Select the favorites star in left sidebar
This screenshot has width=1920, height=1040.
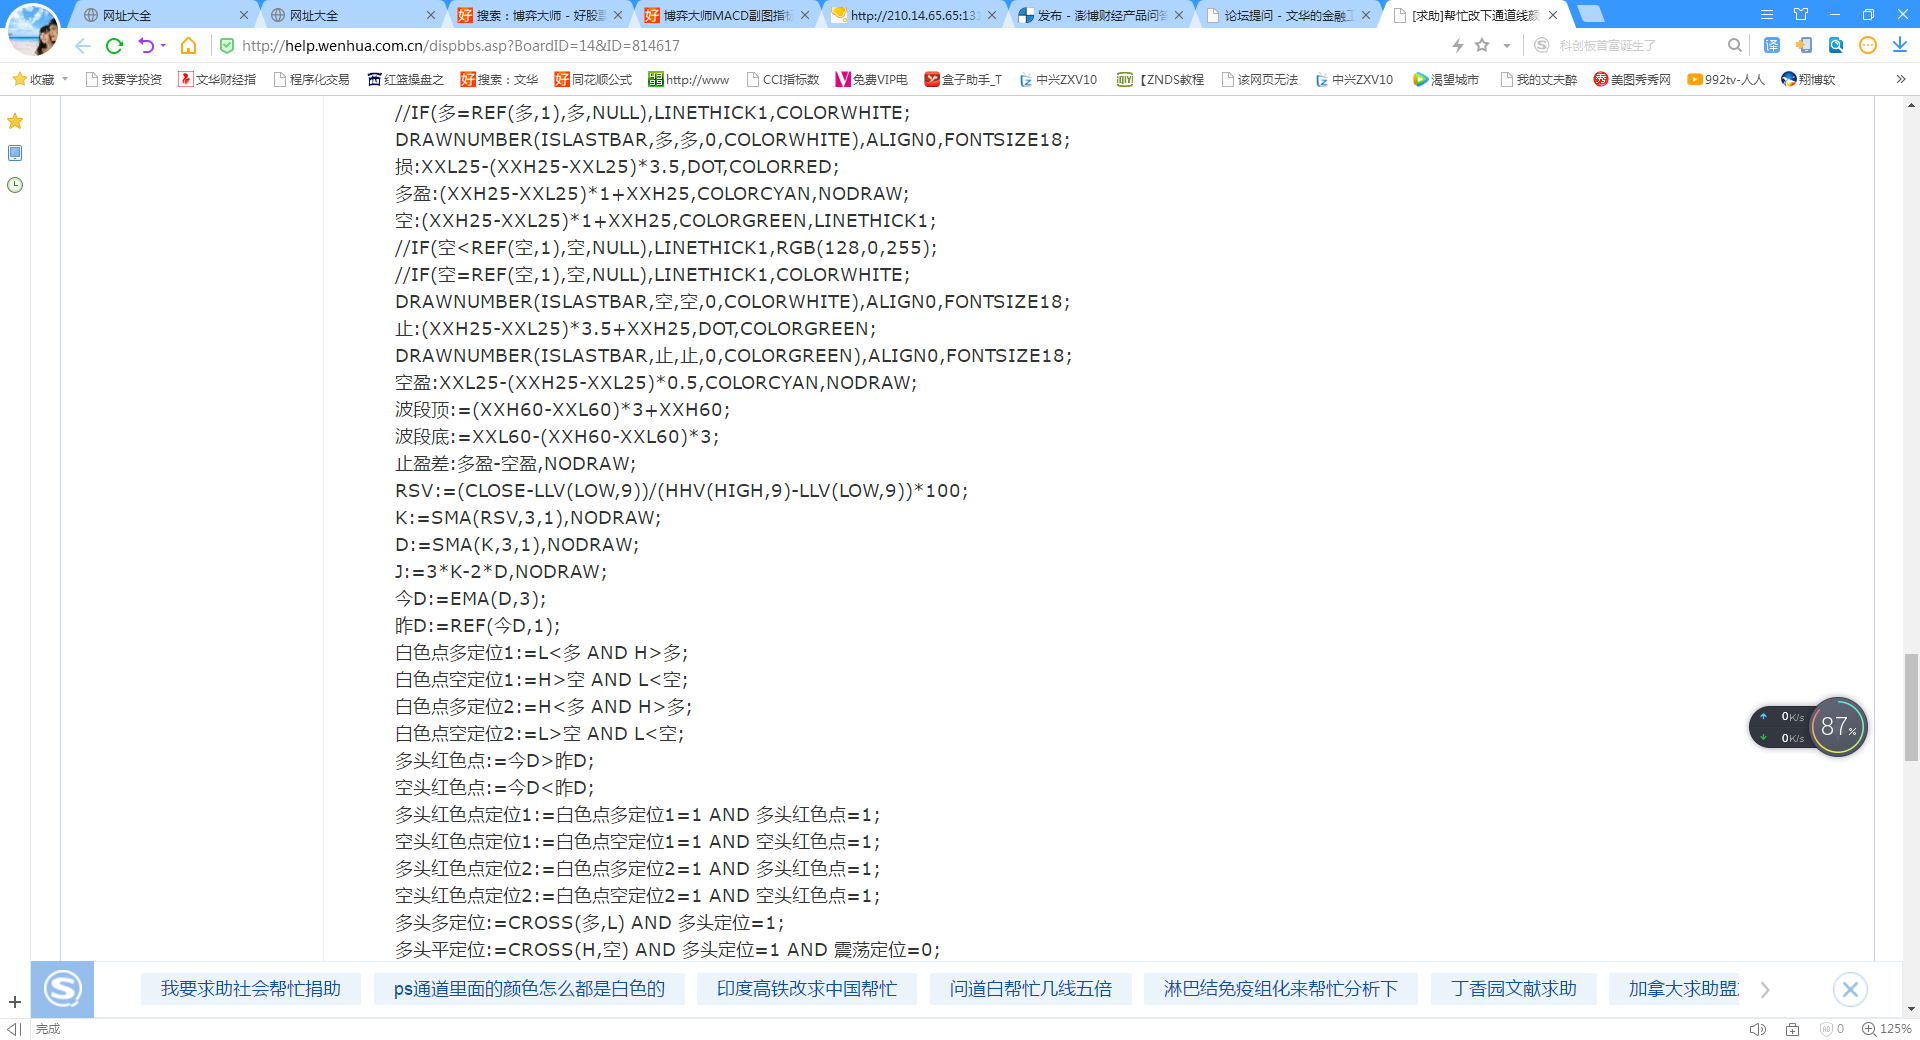(x=15, y=120)
